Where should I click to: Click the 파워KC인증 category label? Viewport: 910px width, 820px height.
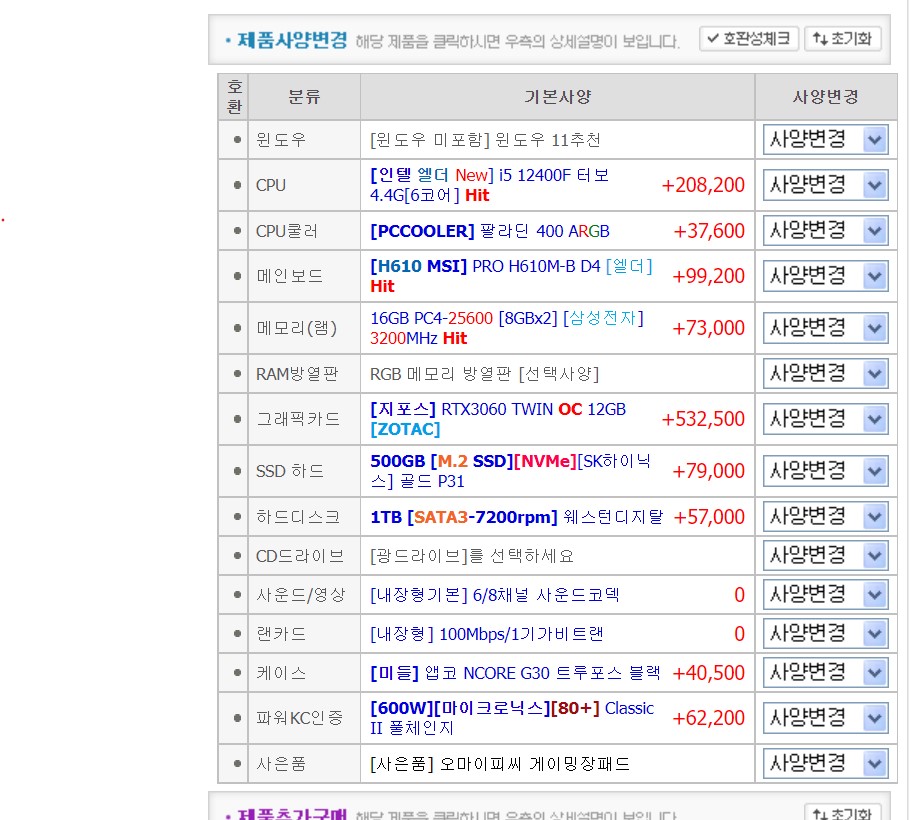coord(299,718)
